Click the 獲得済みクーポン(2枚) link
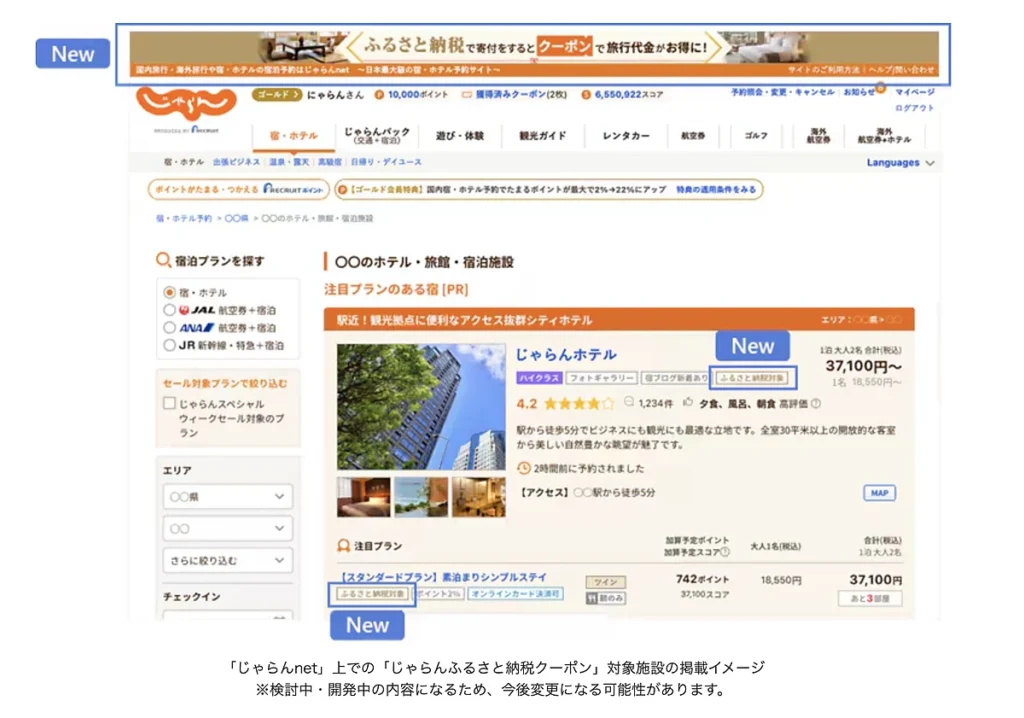 [521, 95]
